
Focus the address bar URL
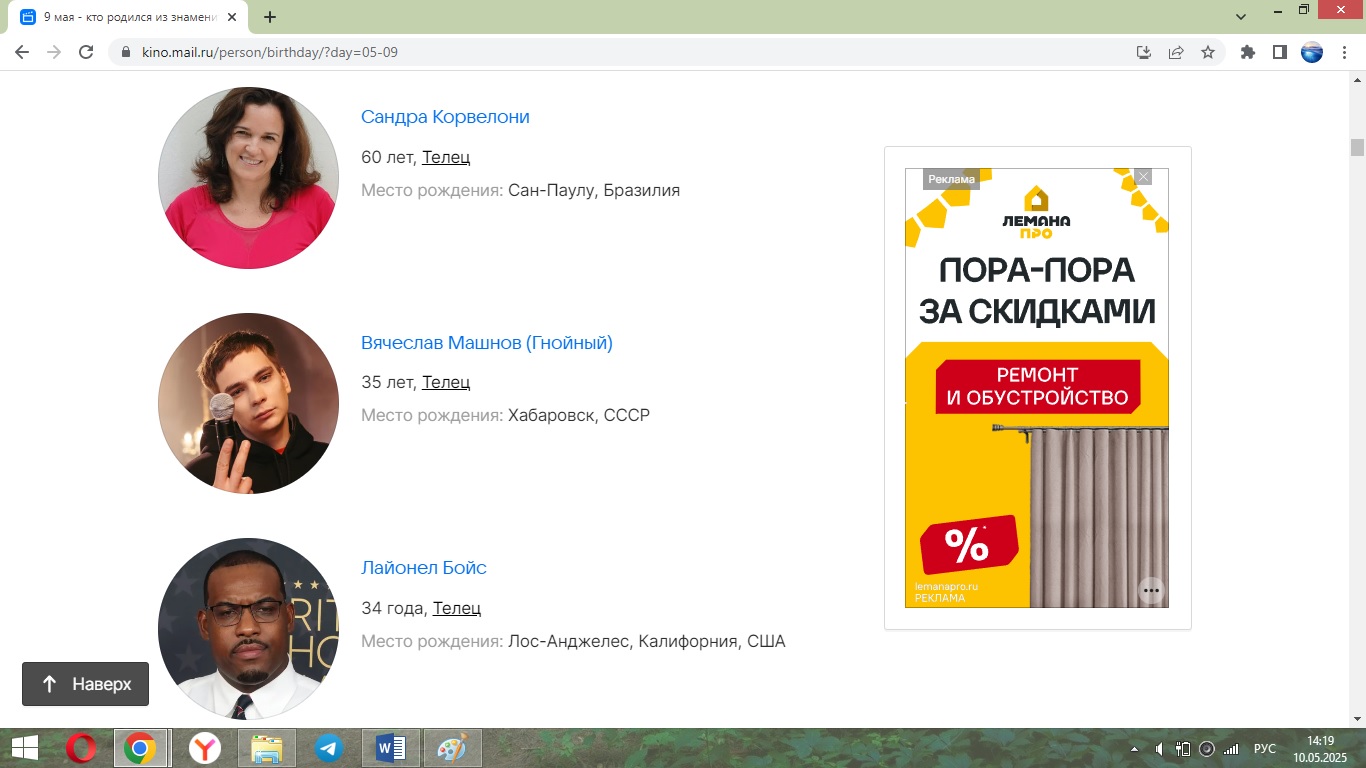[x=268, y=52]
